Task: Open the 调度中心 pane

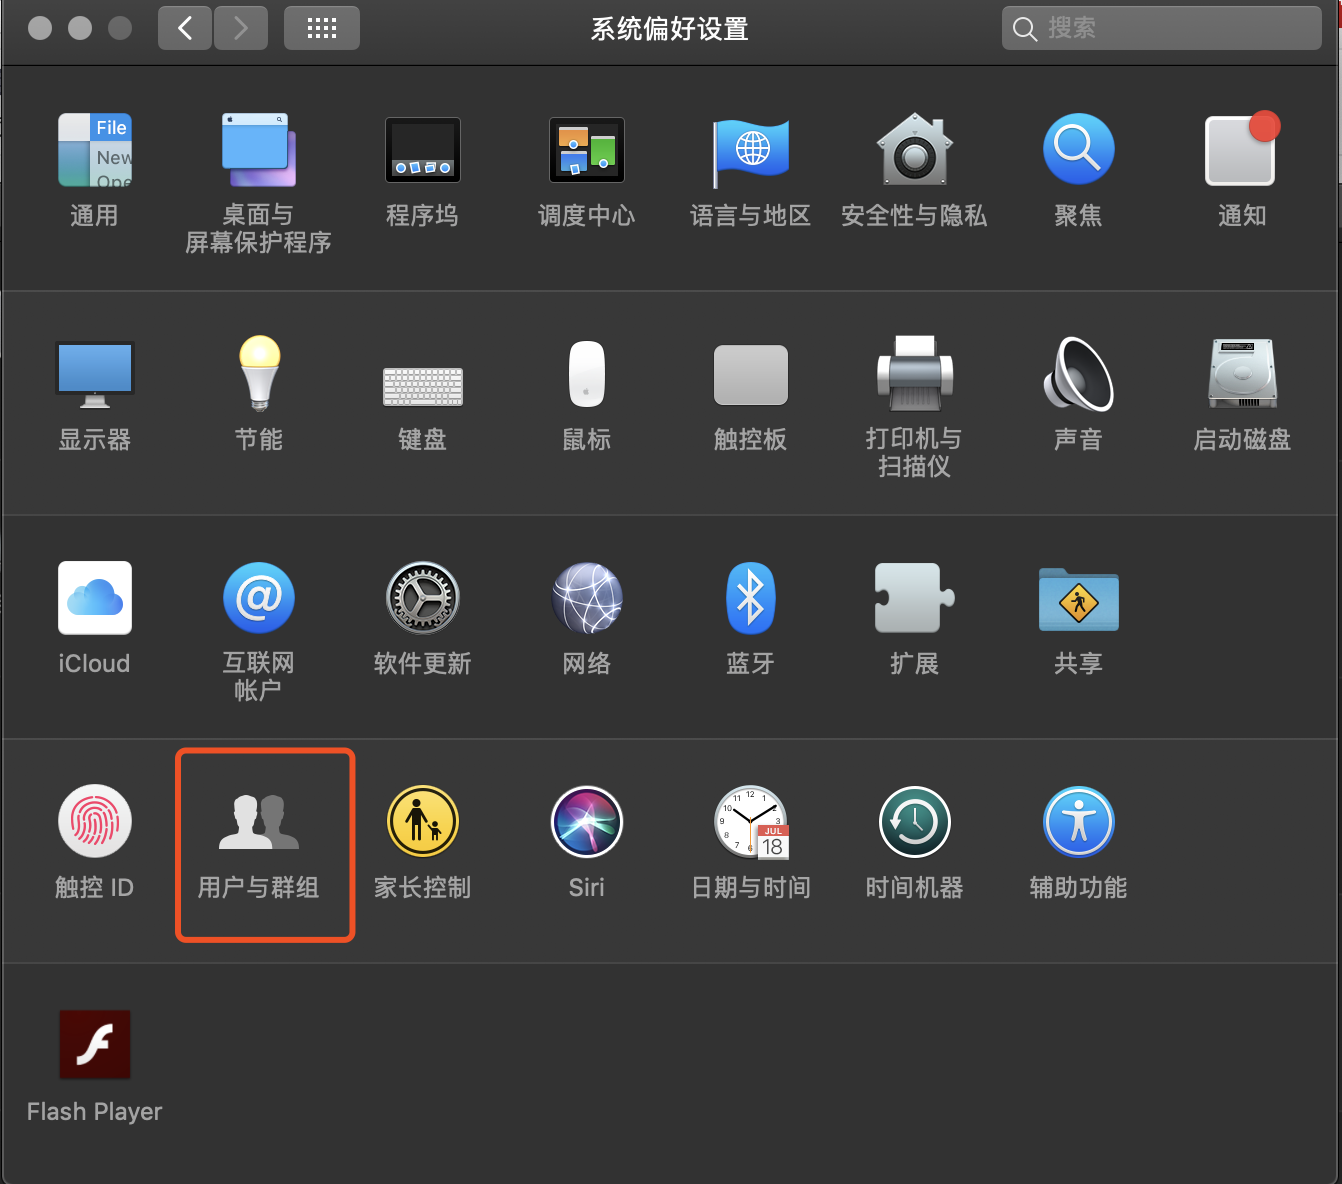Action: tap(586, 165)
